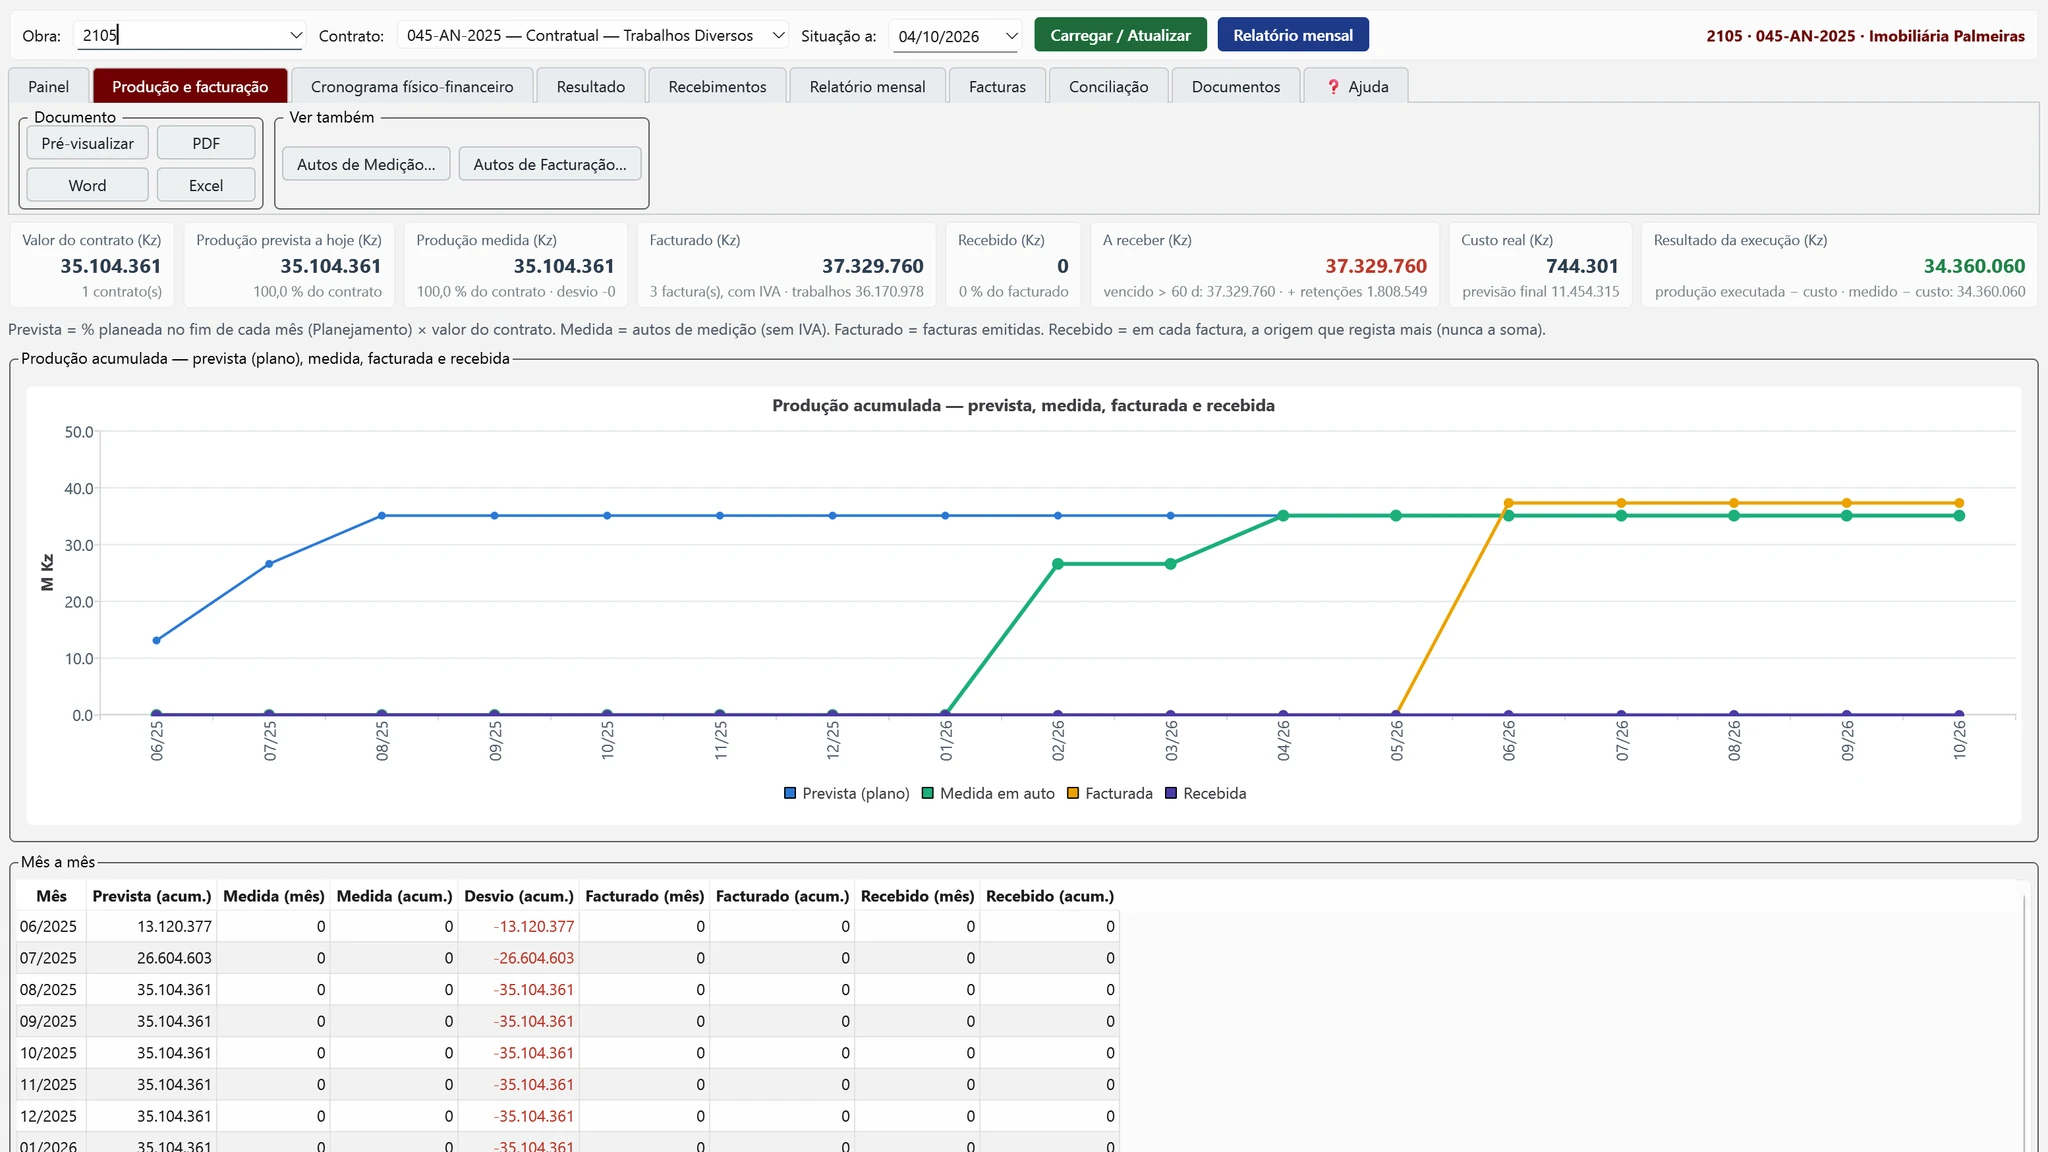Image resolution: width=2048 pixels, height=1152 pixels.
Task: Click the Obra input field with 2105
Action: [x=189, y=35]
